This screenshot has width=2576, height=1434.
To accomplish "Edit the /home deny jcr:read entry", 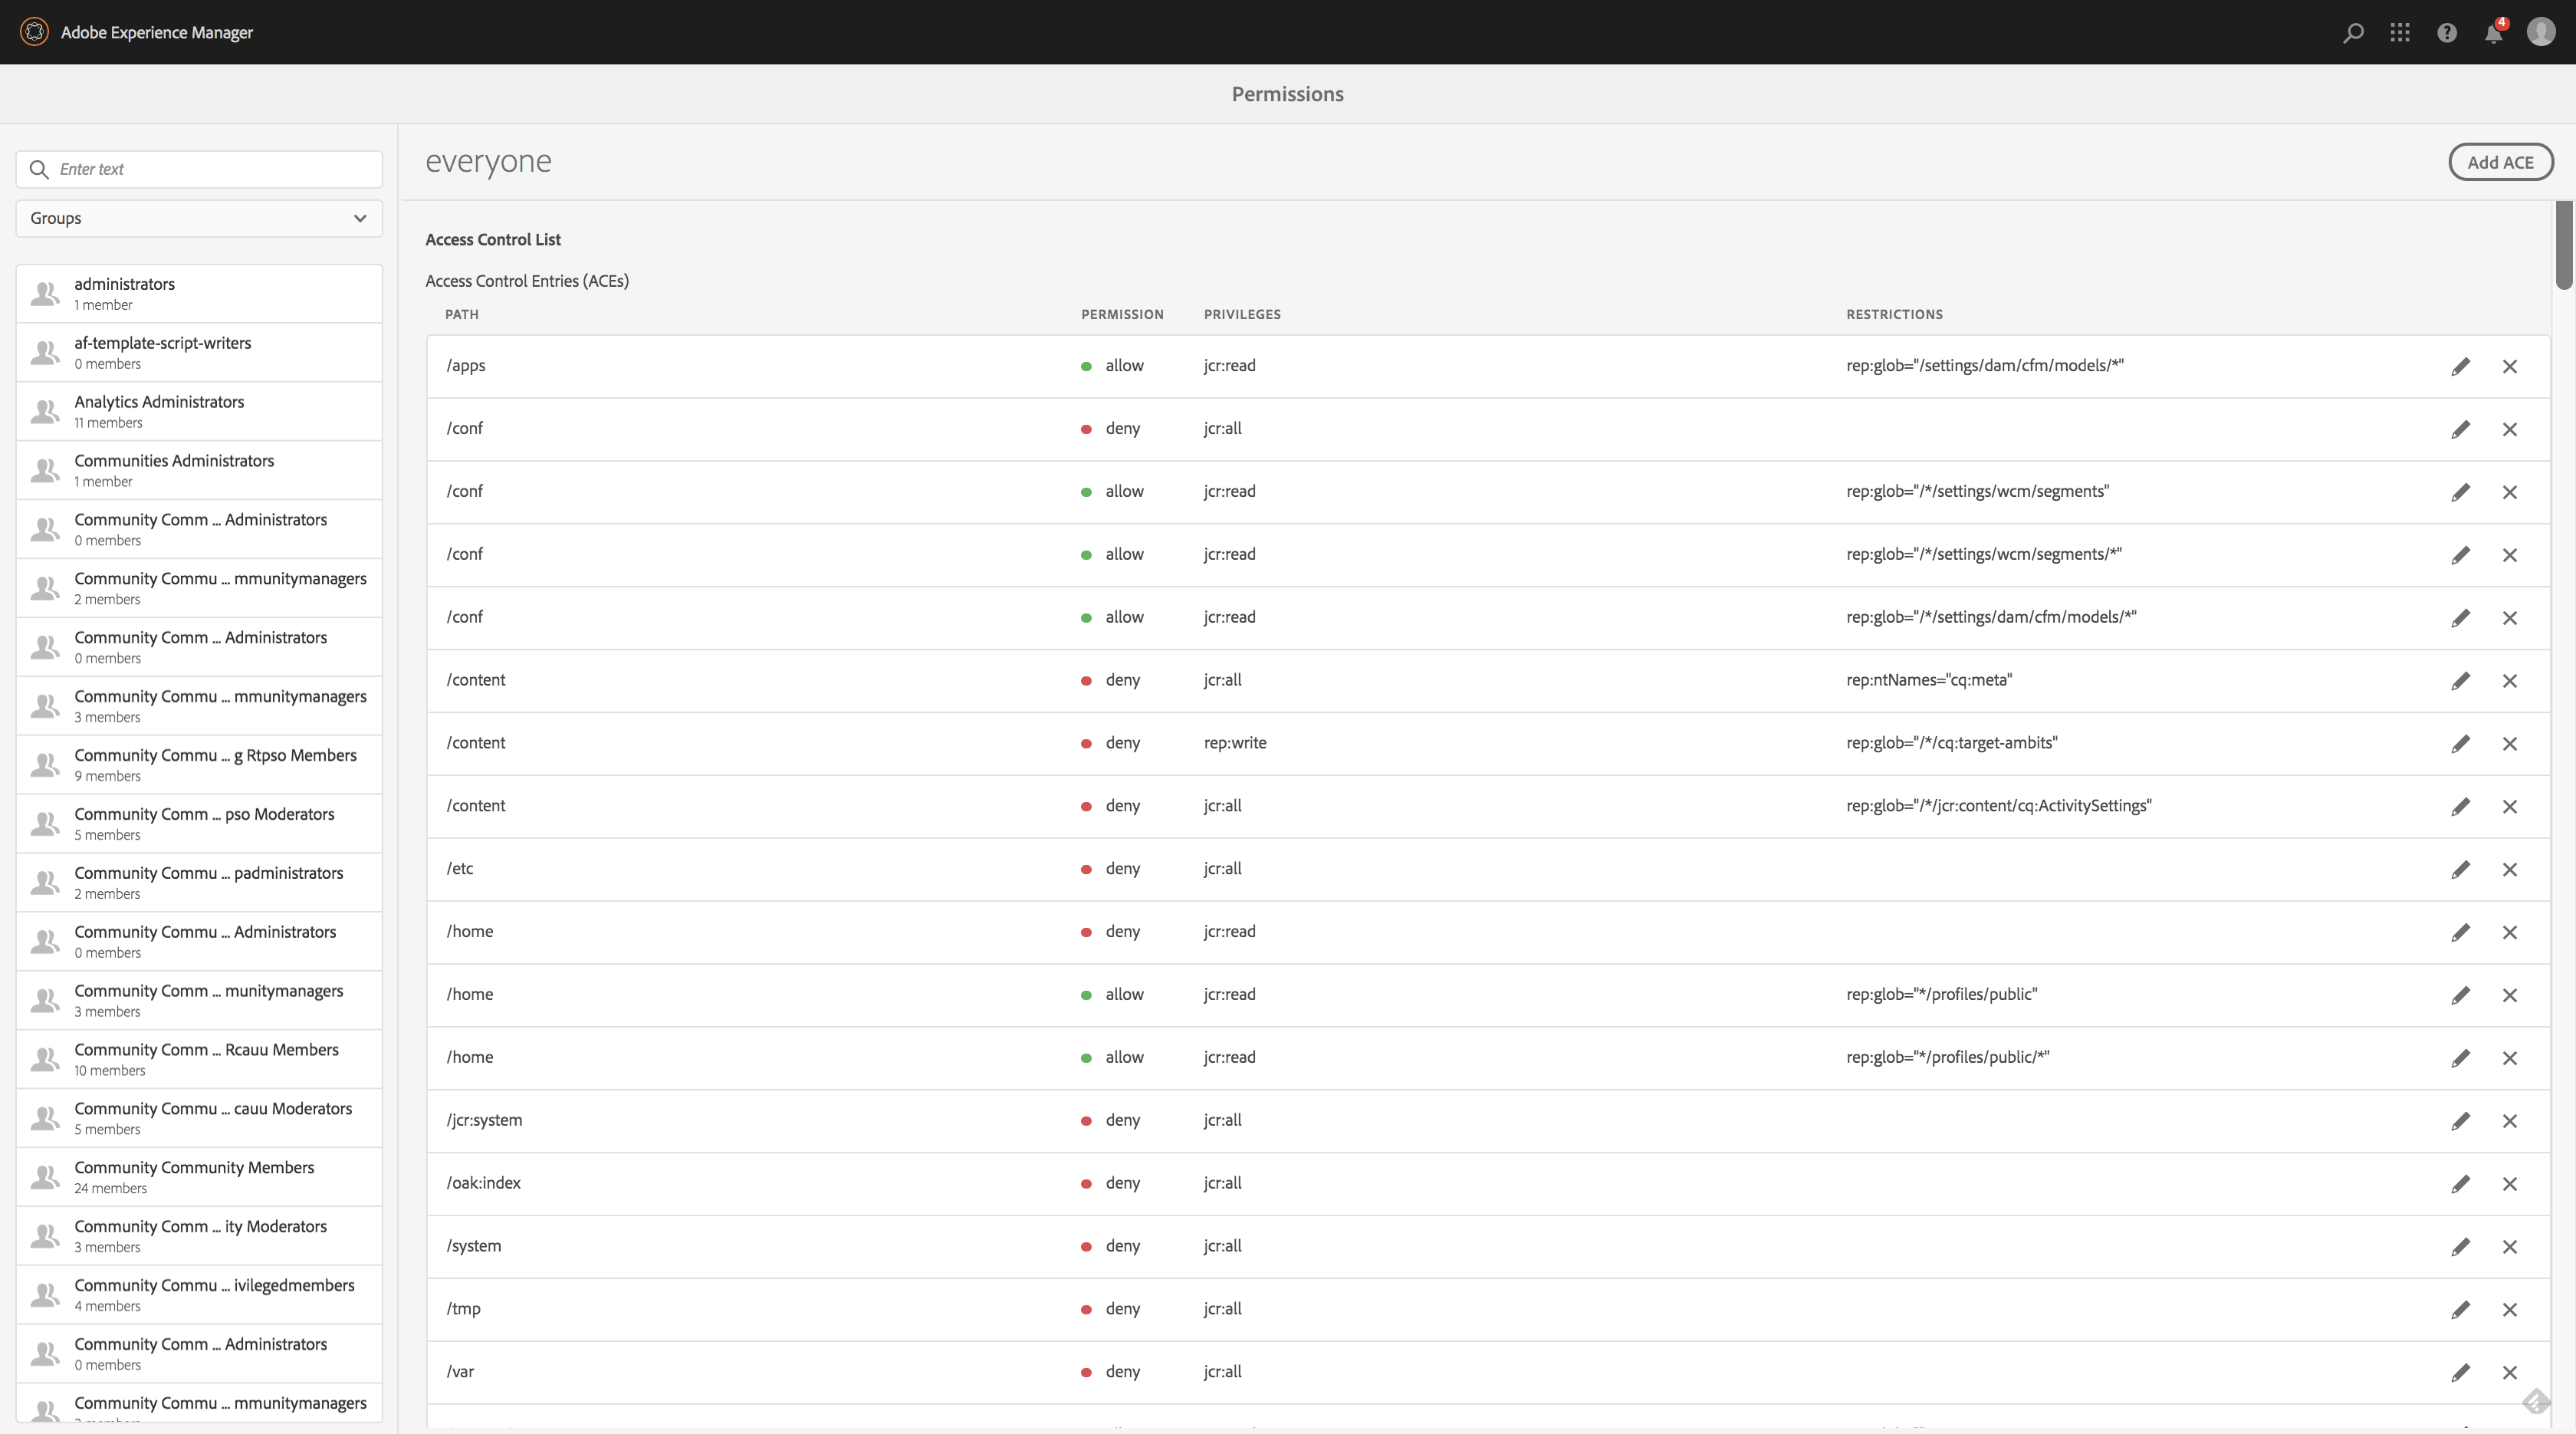I will 2460,932.
